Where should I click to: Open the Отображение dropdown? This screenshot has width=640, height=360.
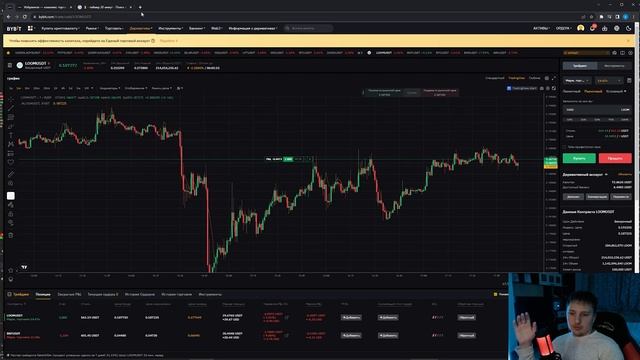coord(136,88)
